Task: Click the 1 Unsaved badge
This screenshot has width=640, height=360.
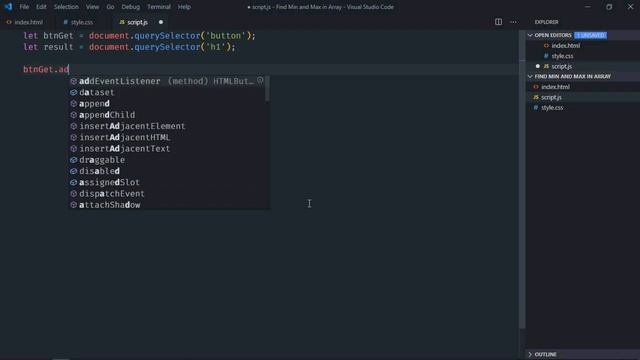Action: click(590, 35)
